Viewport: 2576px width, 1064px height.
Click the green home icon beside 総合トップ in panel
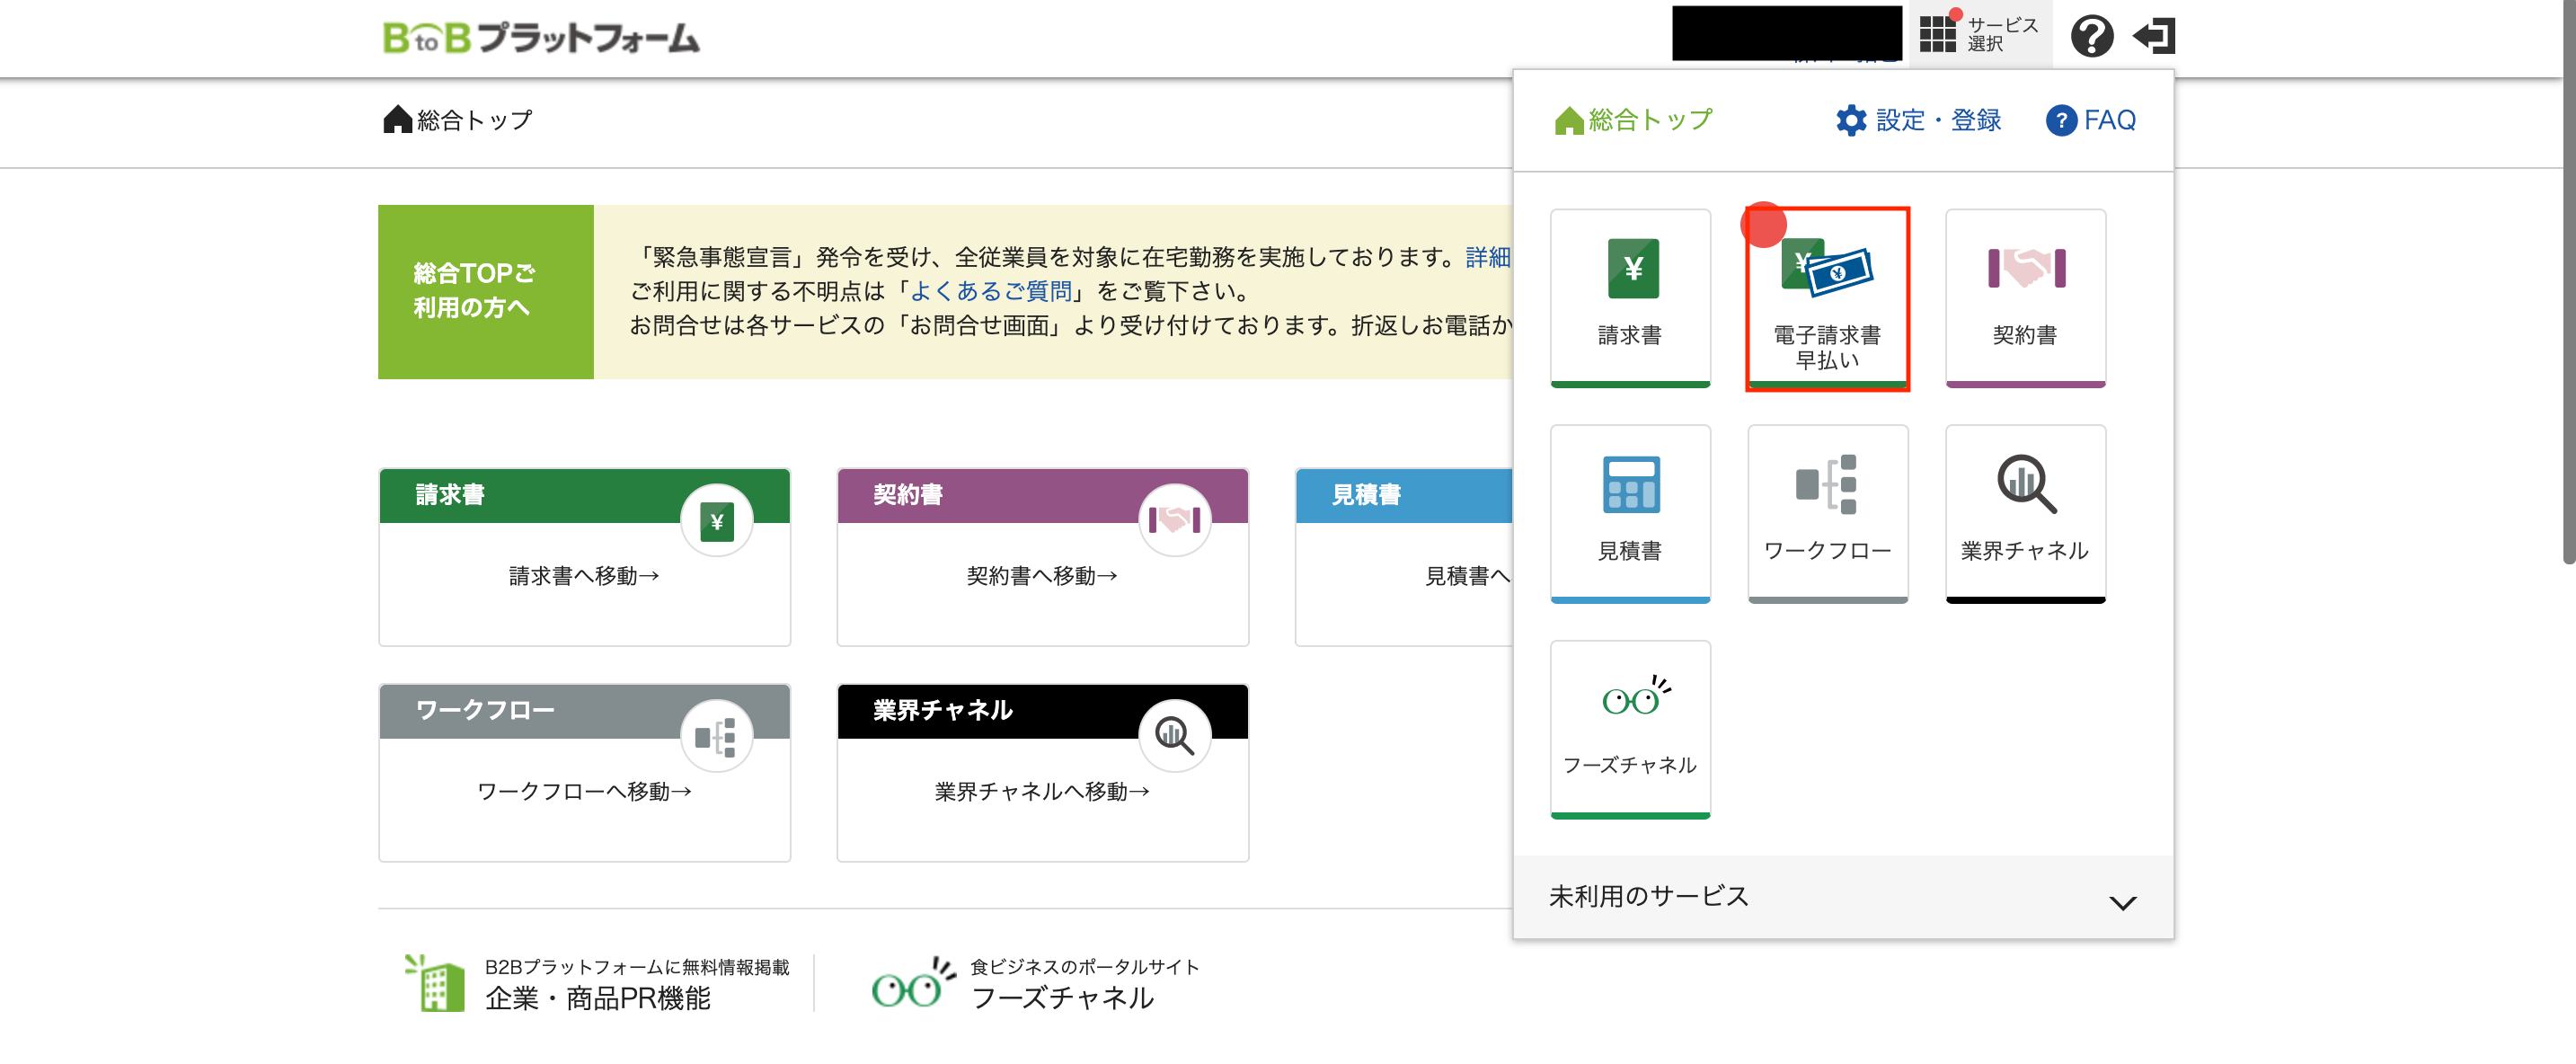point(1568,120)
